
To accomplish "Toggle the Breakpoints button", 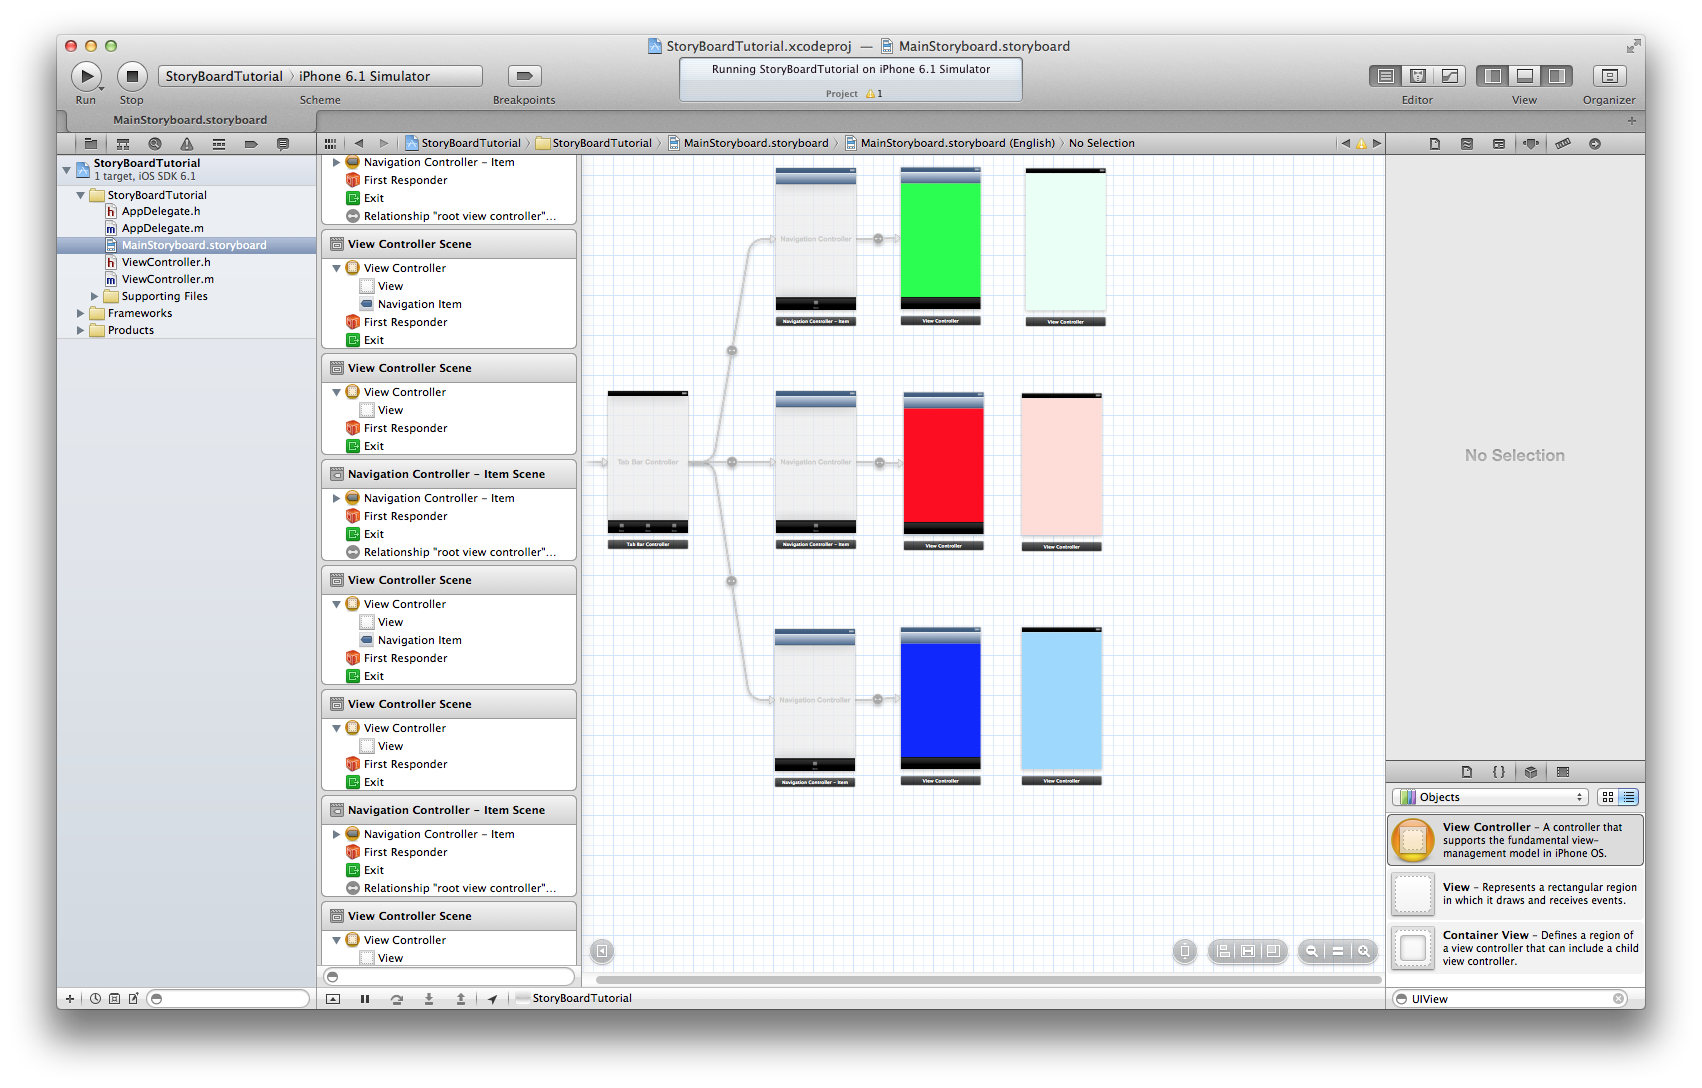I will 524,76.
